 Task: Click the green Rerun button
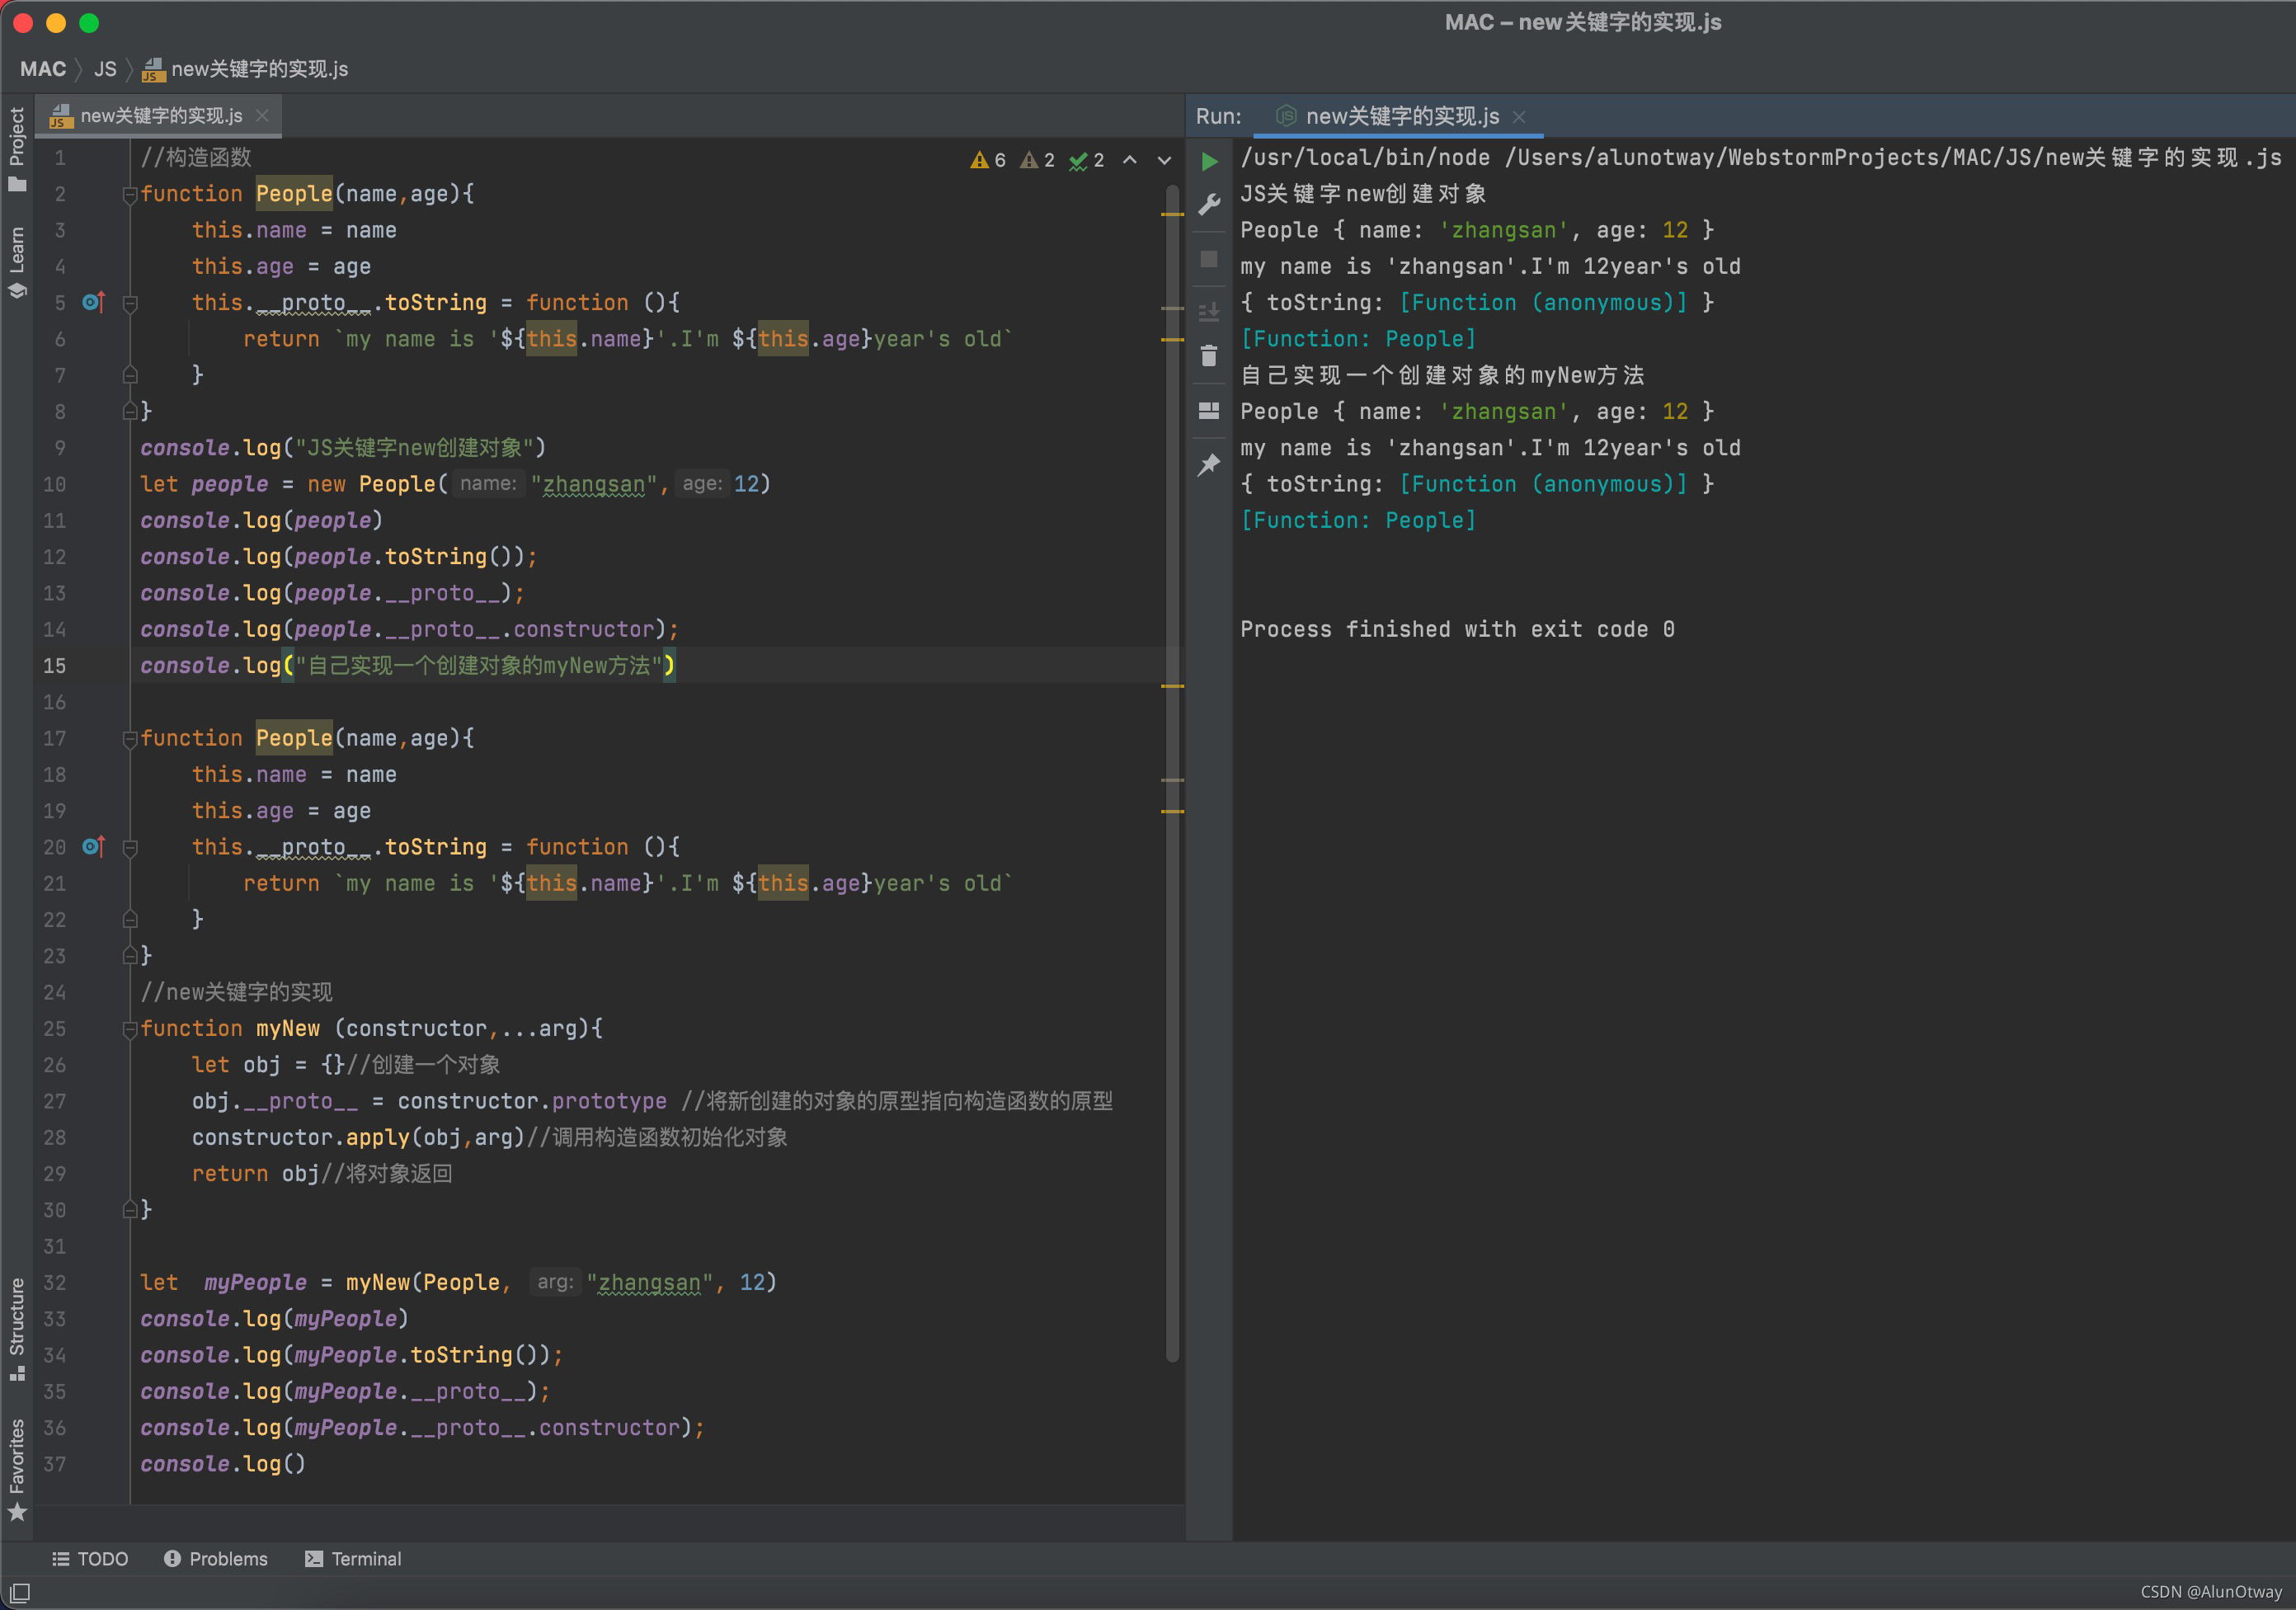tap(1209, 161)
